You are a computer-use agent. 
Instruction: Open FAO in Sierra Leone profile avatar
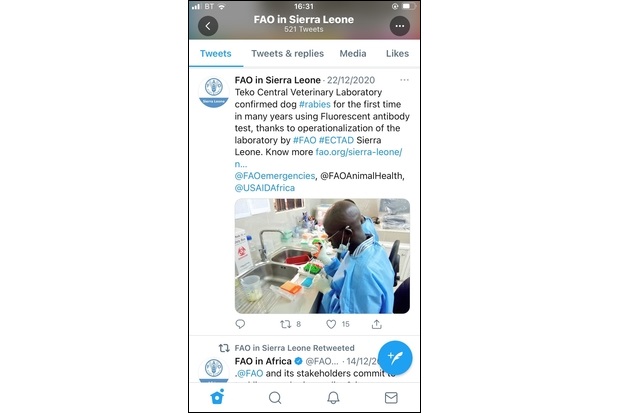[214, 92]
